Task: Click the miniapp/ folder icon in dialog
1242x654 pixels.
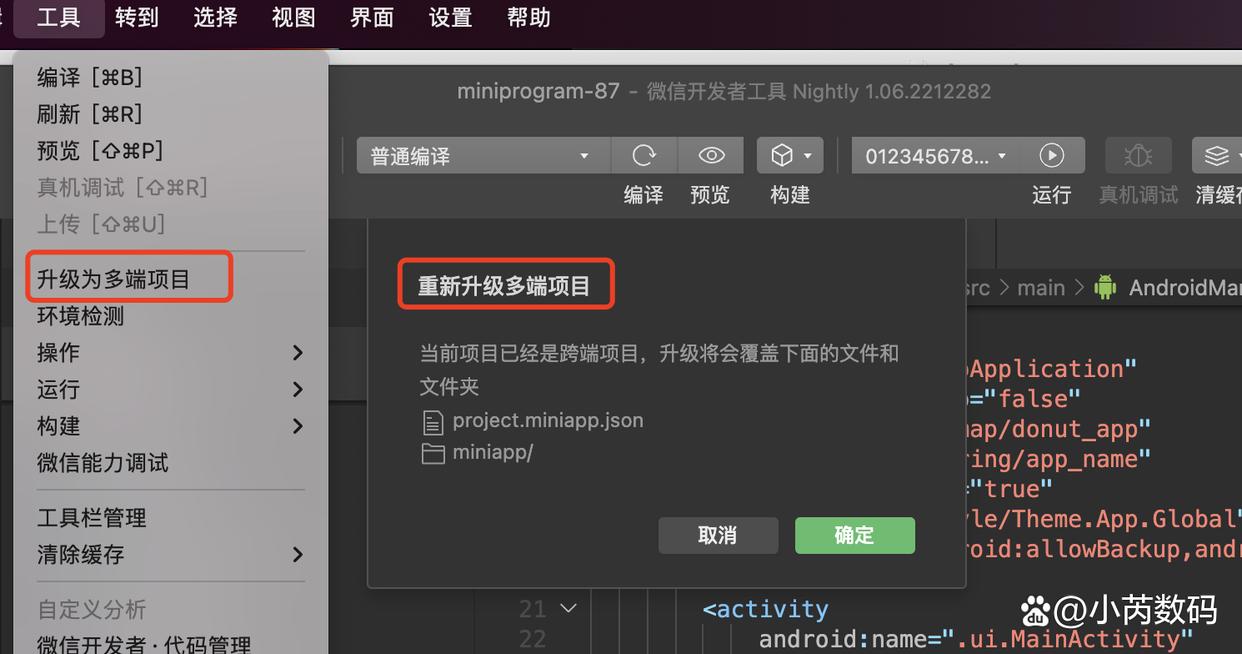Action: point(432,453)
